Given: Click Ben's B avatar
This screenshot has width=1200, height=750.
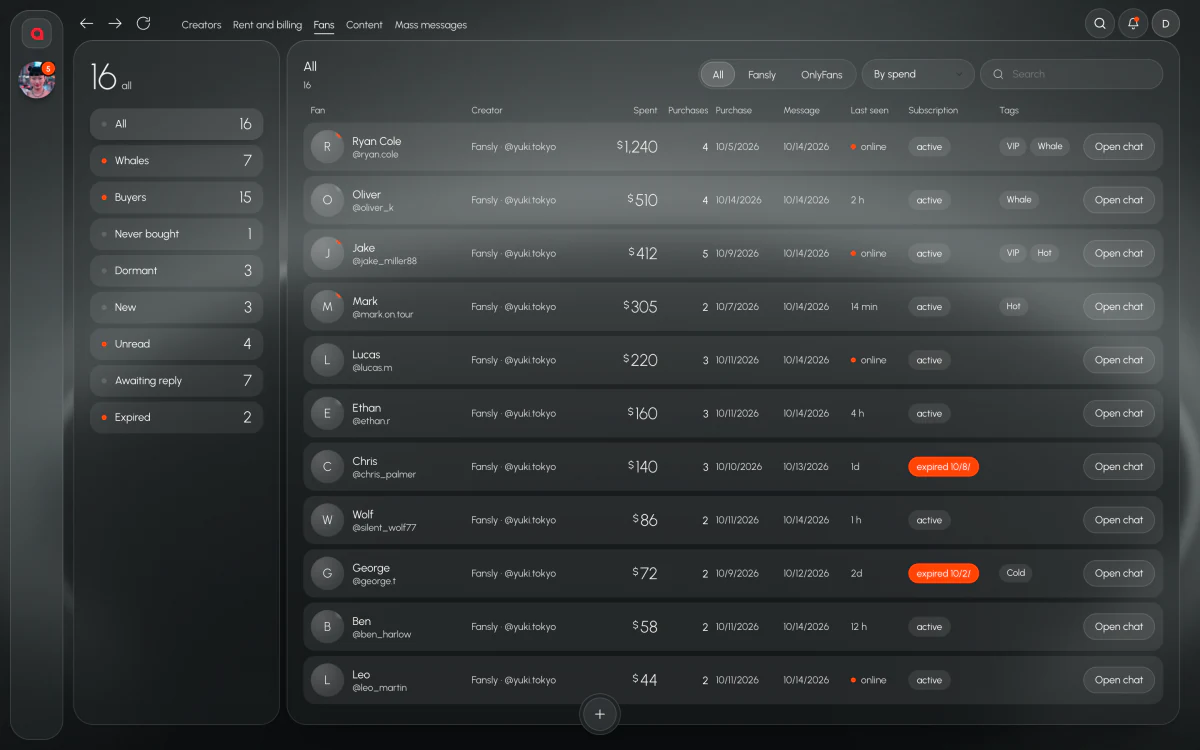Looking at the screenshot, I should point(327,627).
